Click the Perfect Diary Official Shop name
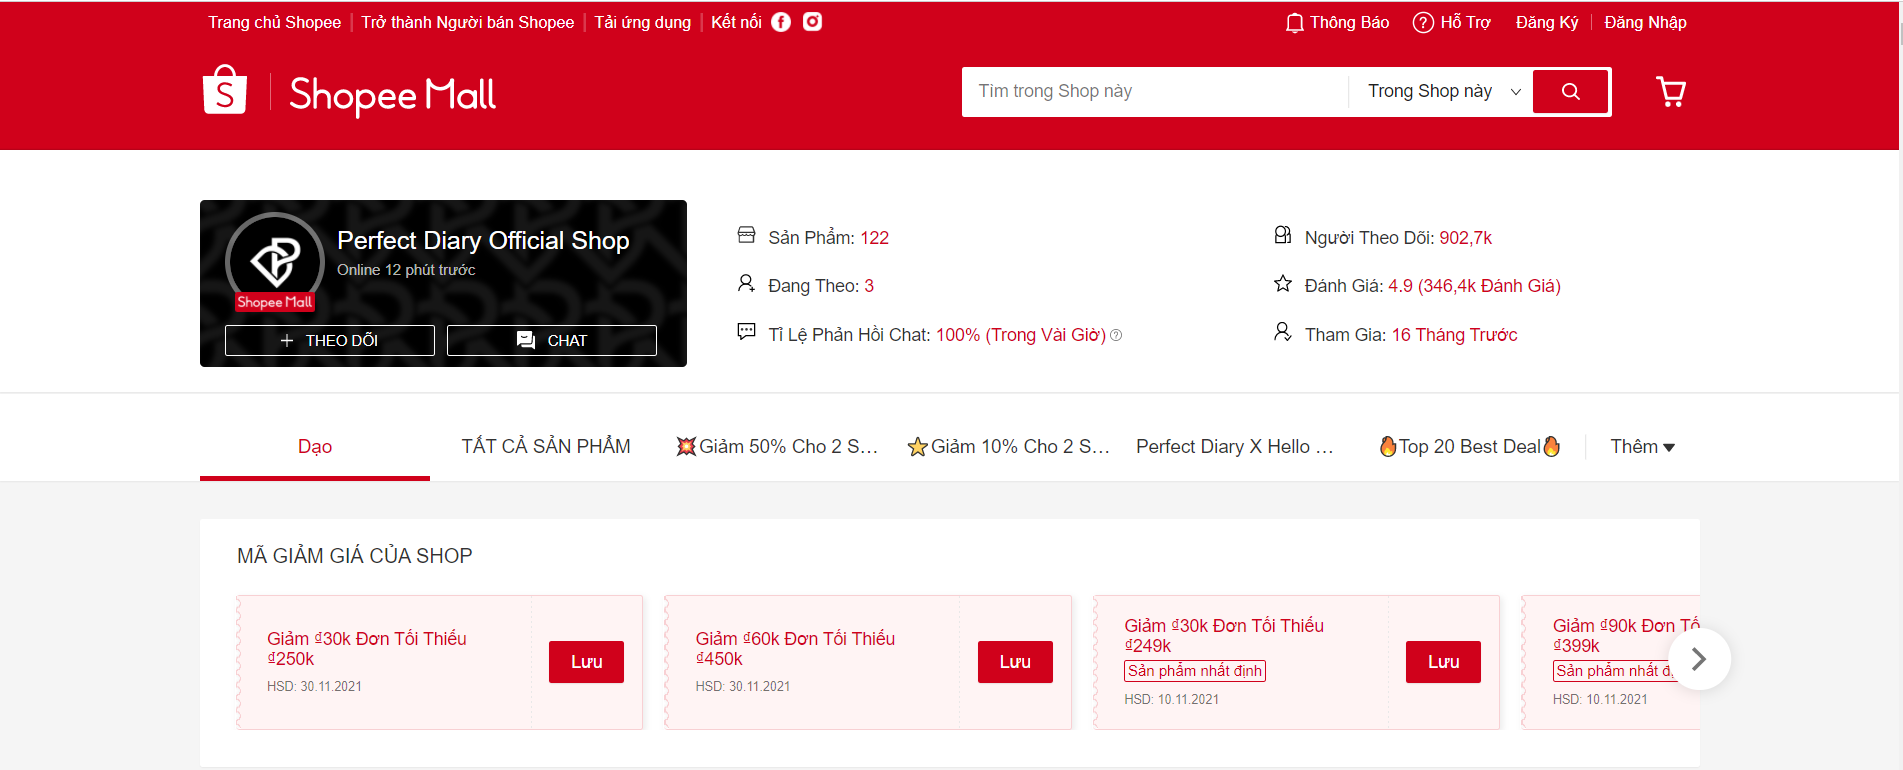Viewport: 1903px width, 770px height. 483,240
